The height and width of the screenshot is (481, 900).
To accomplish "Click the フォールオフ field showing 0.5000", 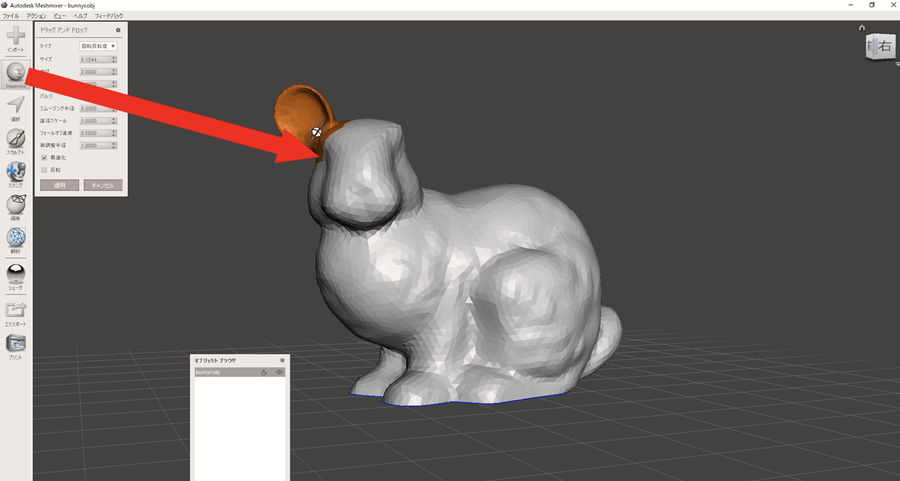I will tap(98, 133).
